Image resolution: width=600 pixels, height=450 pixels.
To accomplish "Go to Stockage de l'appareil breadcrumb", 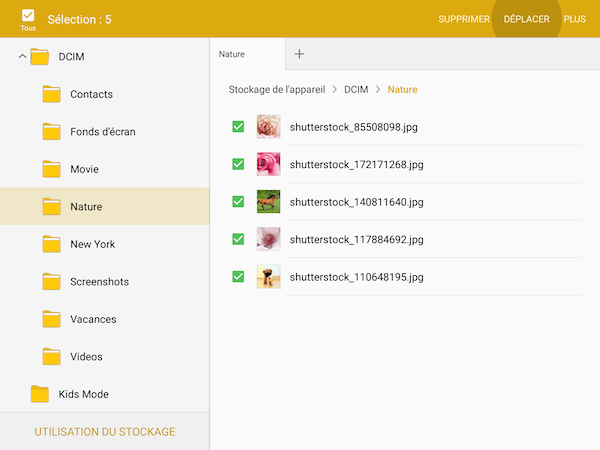I will [277, 90].
